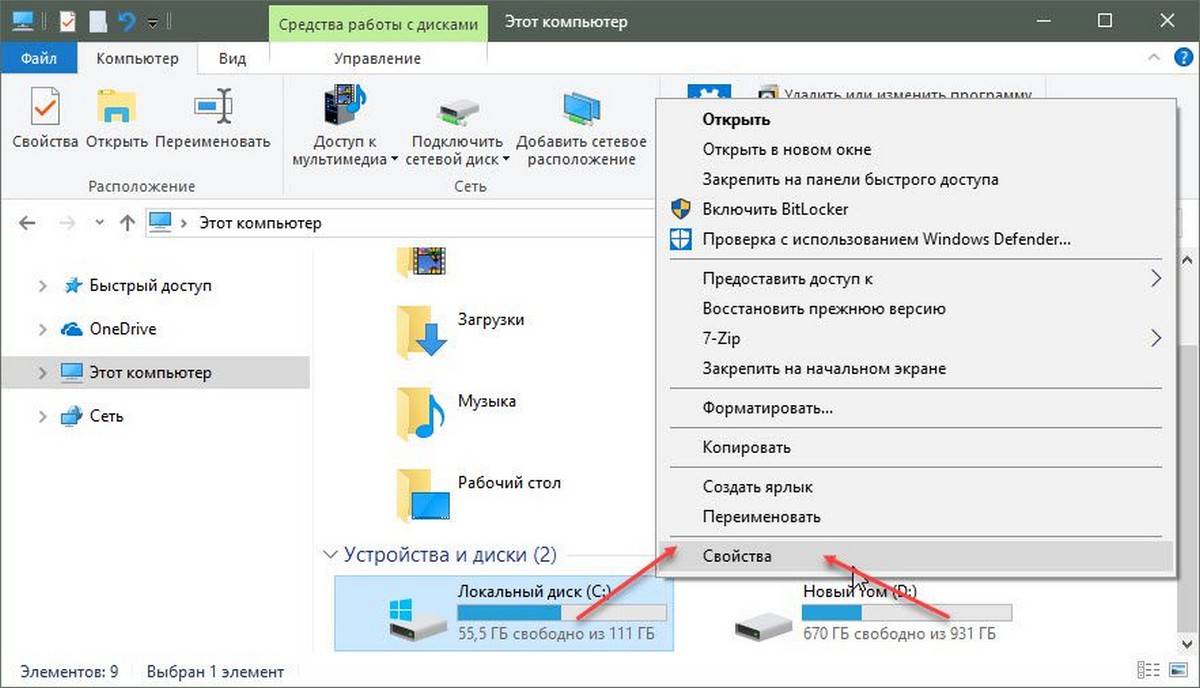
Task: Collapse the ribbon with chevron
Action: pos(1152,58)
